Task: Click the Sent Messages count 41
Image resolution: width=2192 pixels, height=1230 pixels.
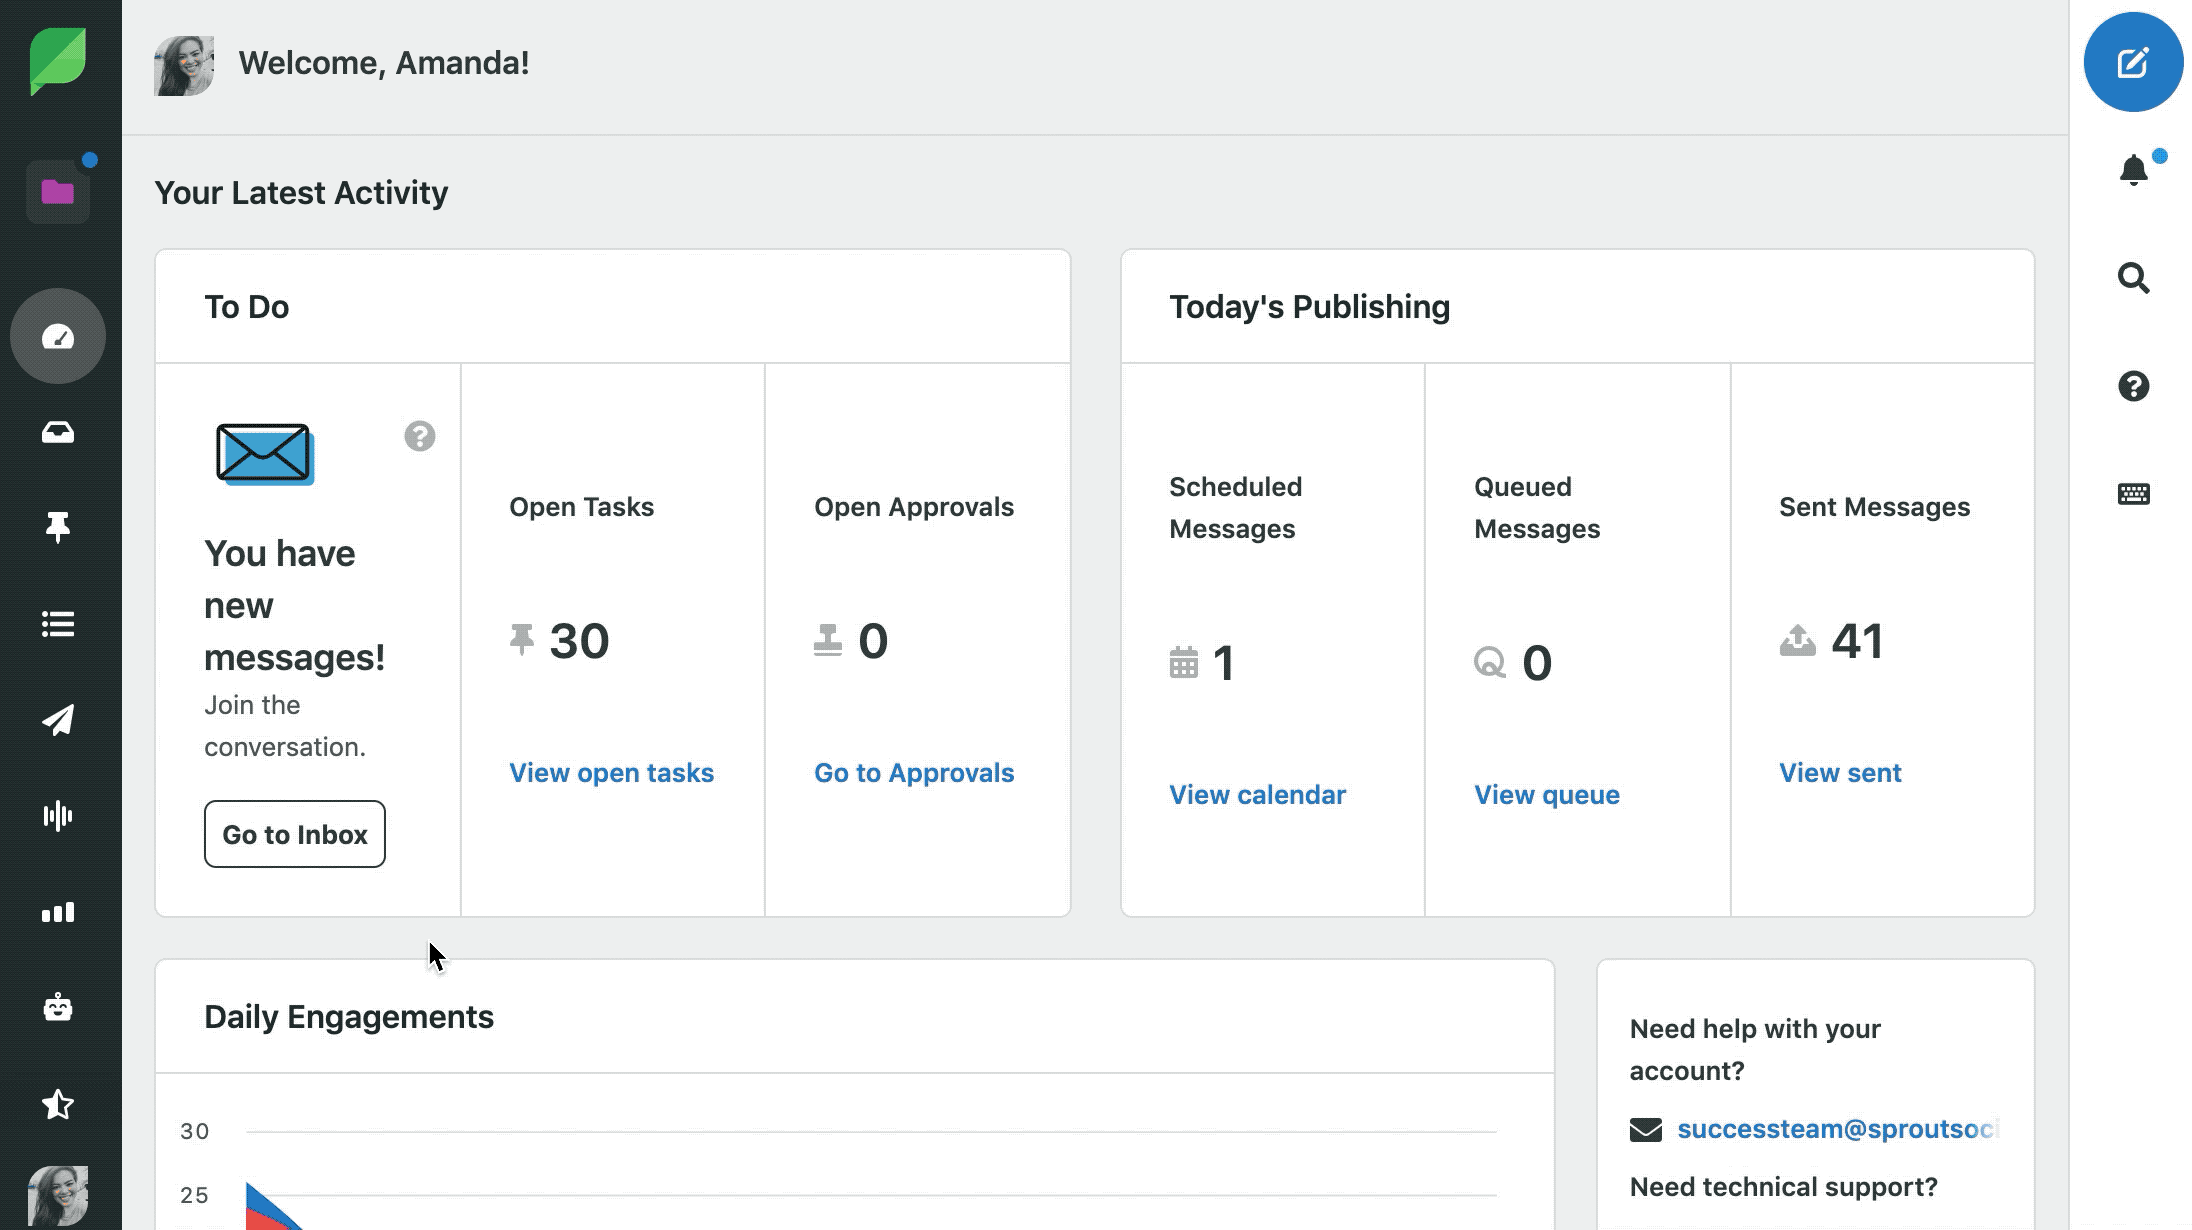Action: click(x=1857, y=640)
